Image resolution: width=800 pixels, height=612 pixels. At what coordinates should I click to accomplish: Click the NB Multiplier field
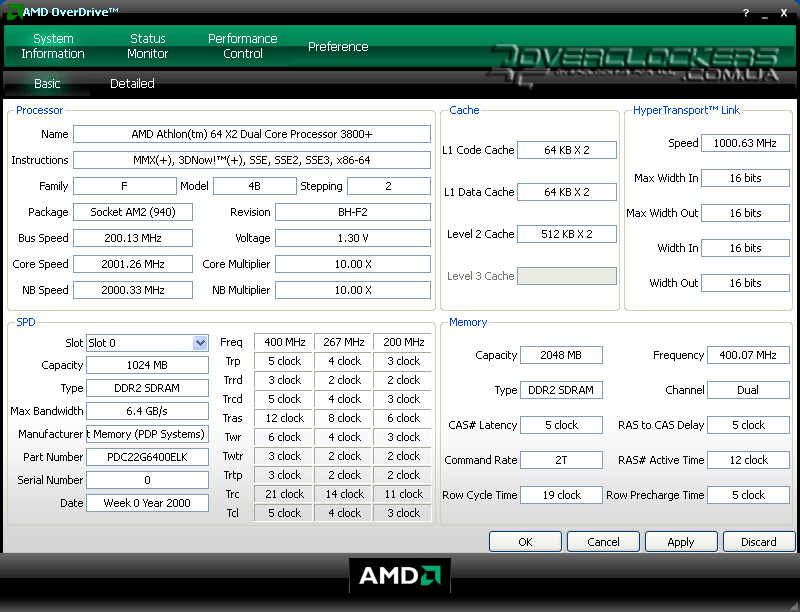(353, 290)
